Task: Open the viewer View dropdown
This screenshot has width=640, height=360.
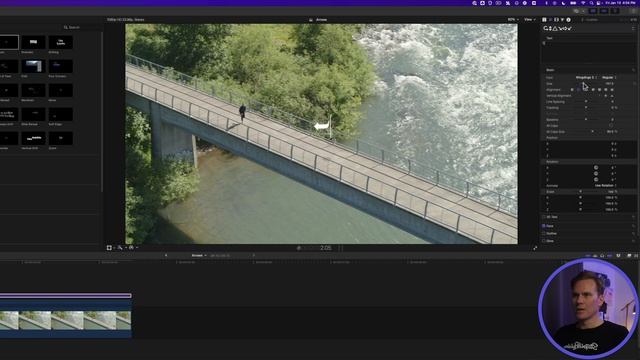Action: coord(529,20)
